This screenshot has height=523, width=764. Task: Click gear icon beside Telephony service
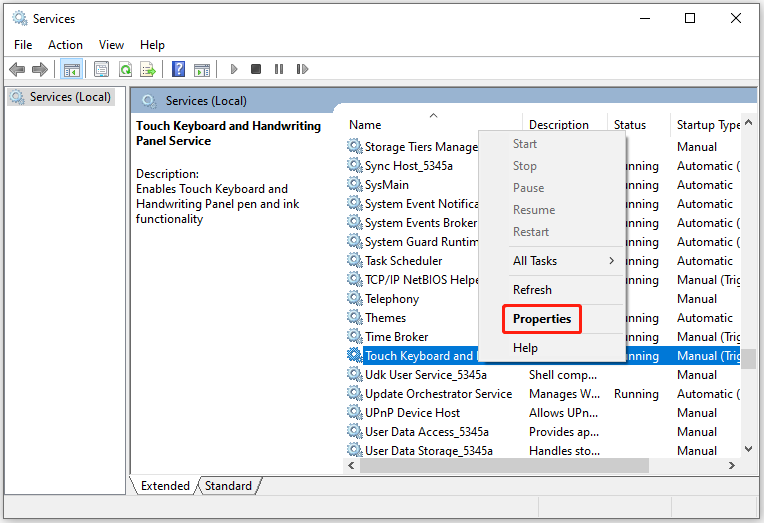(x=355, y=298)
